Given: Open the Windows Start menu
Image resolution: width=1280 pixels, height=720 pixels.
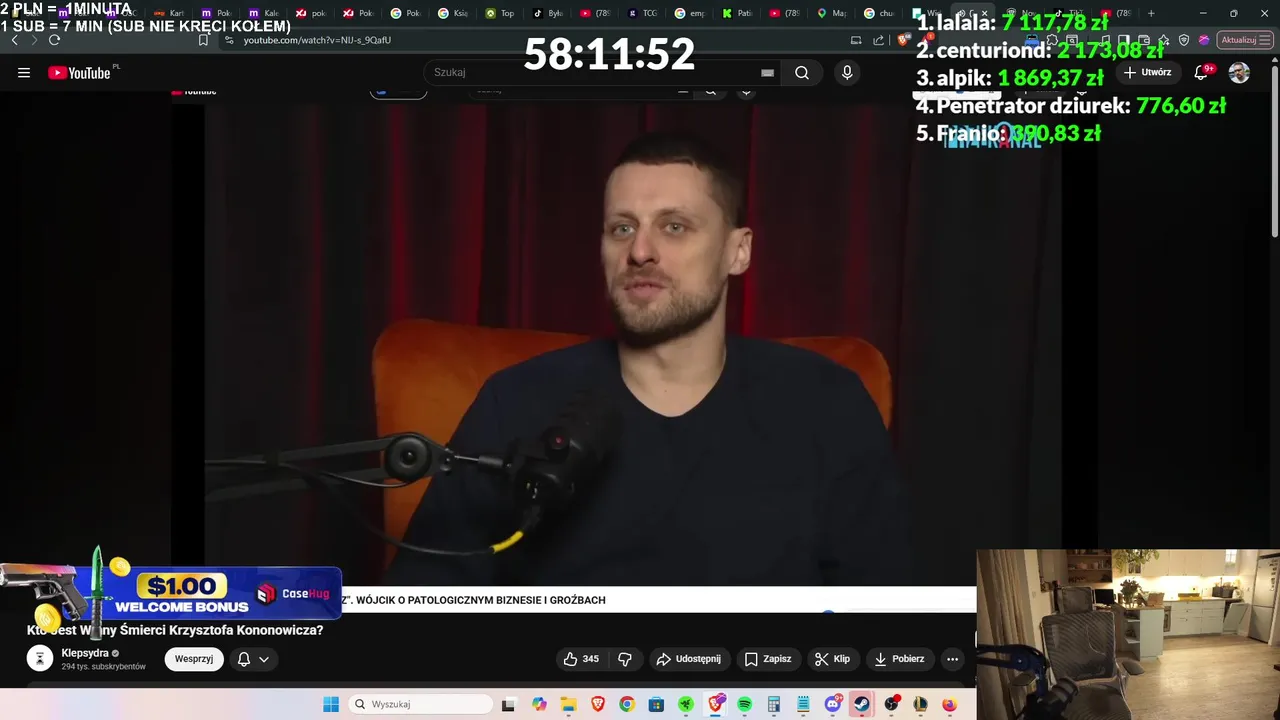Looking at the screenshot, I should click(331, 704).
